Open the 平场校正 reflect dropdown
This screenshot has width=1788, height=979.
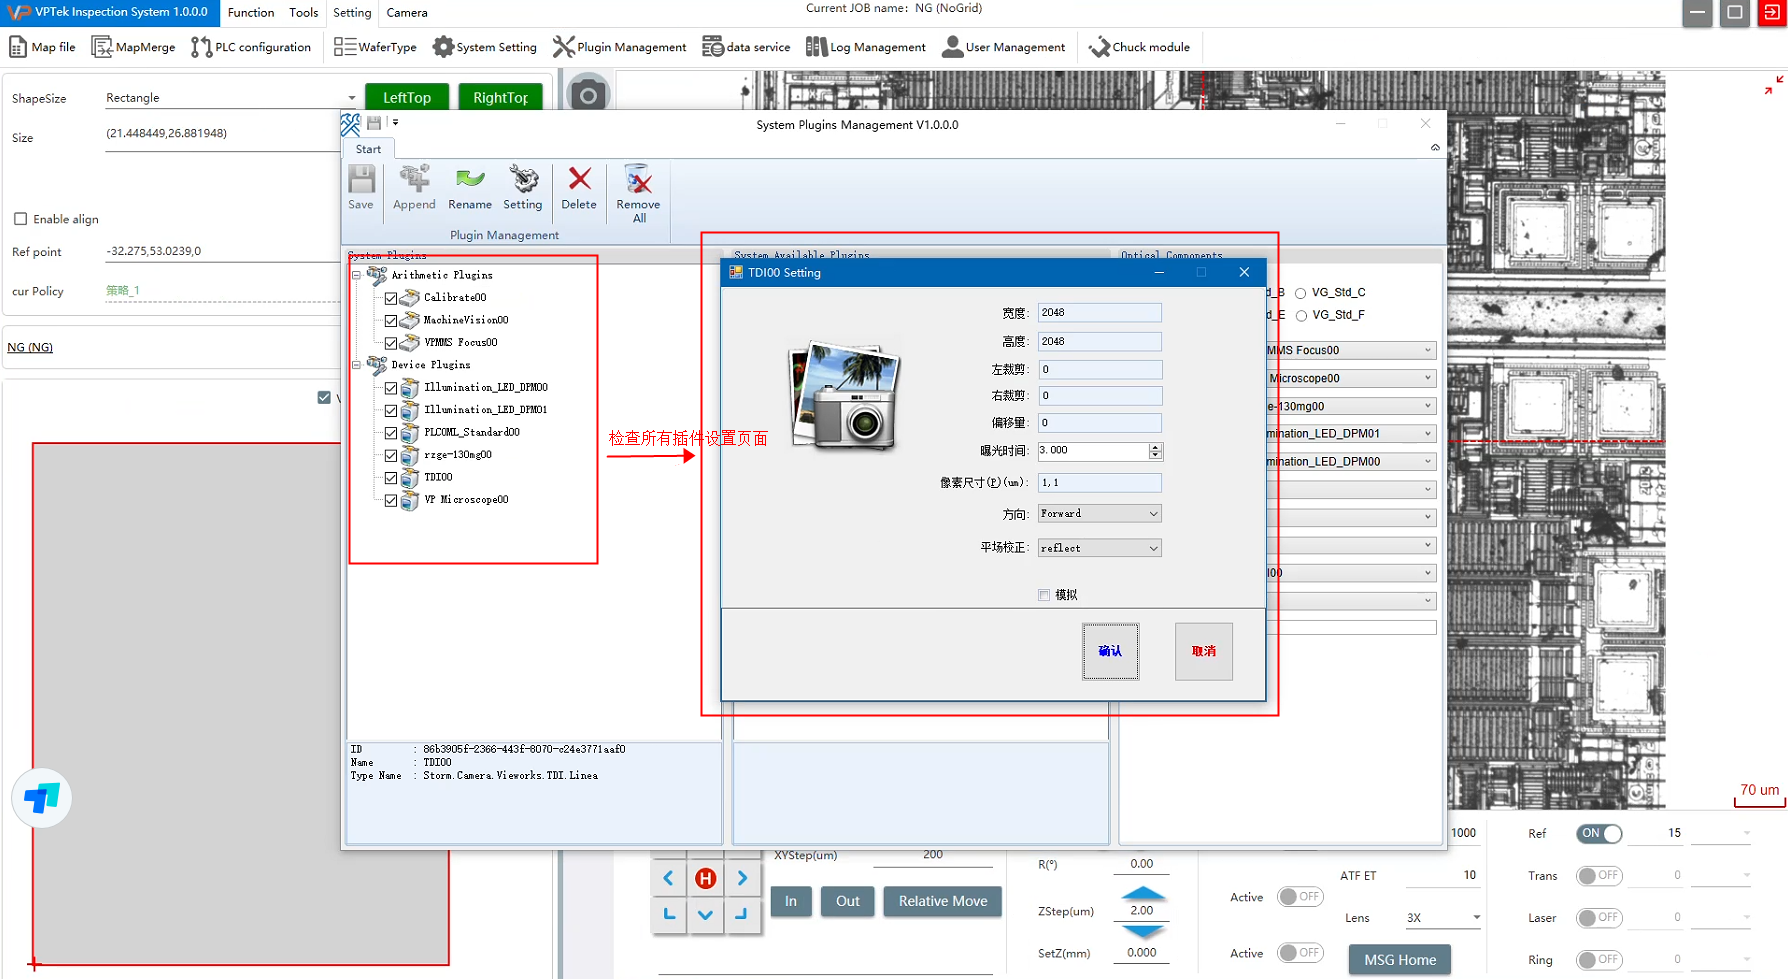(1099, 548)
